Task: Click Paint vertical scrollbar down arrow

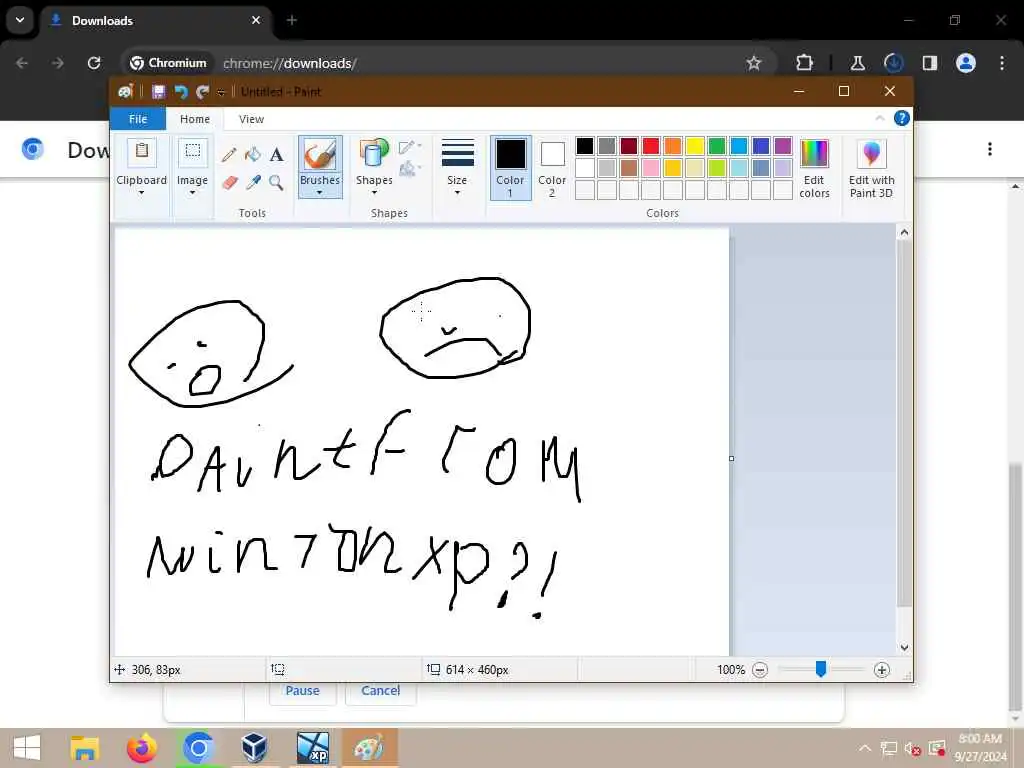Action: (x=904, y=648)
